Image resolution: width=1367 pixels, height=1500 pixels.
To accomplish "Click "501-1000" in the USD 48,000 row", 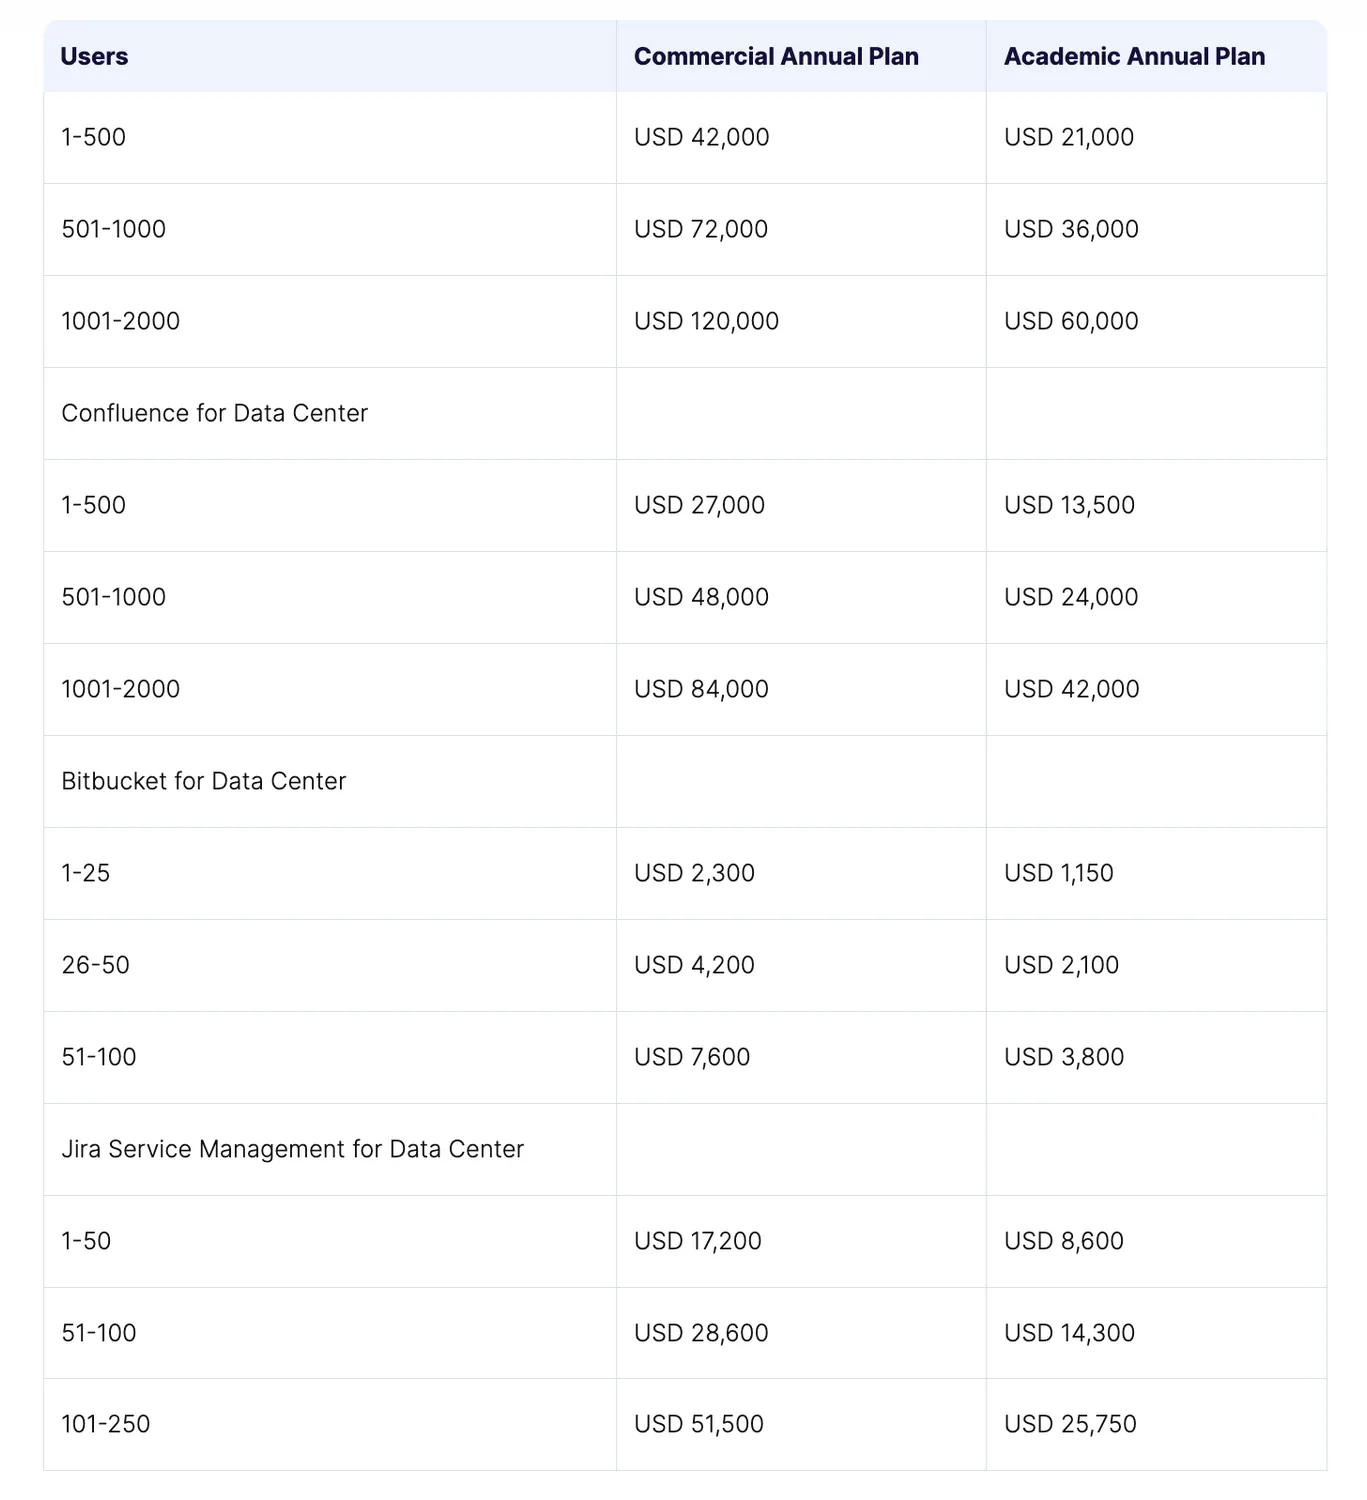I will [114, 597].
